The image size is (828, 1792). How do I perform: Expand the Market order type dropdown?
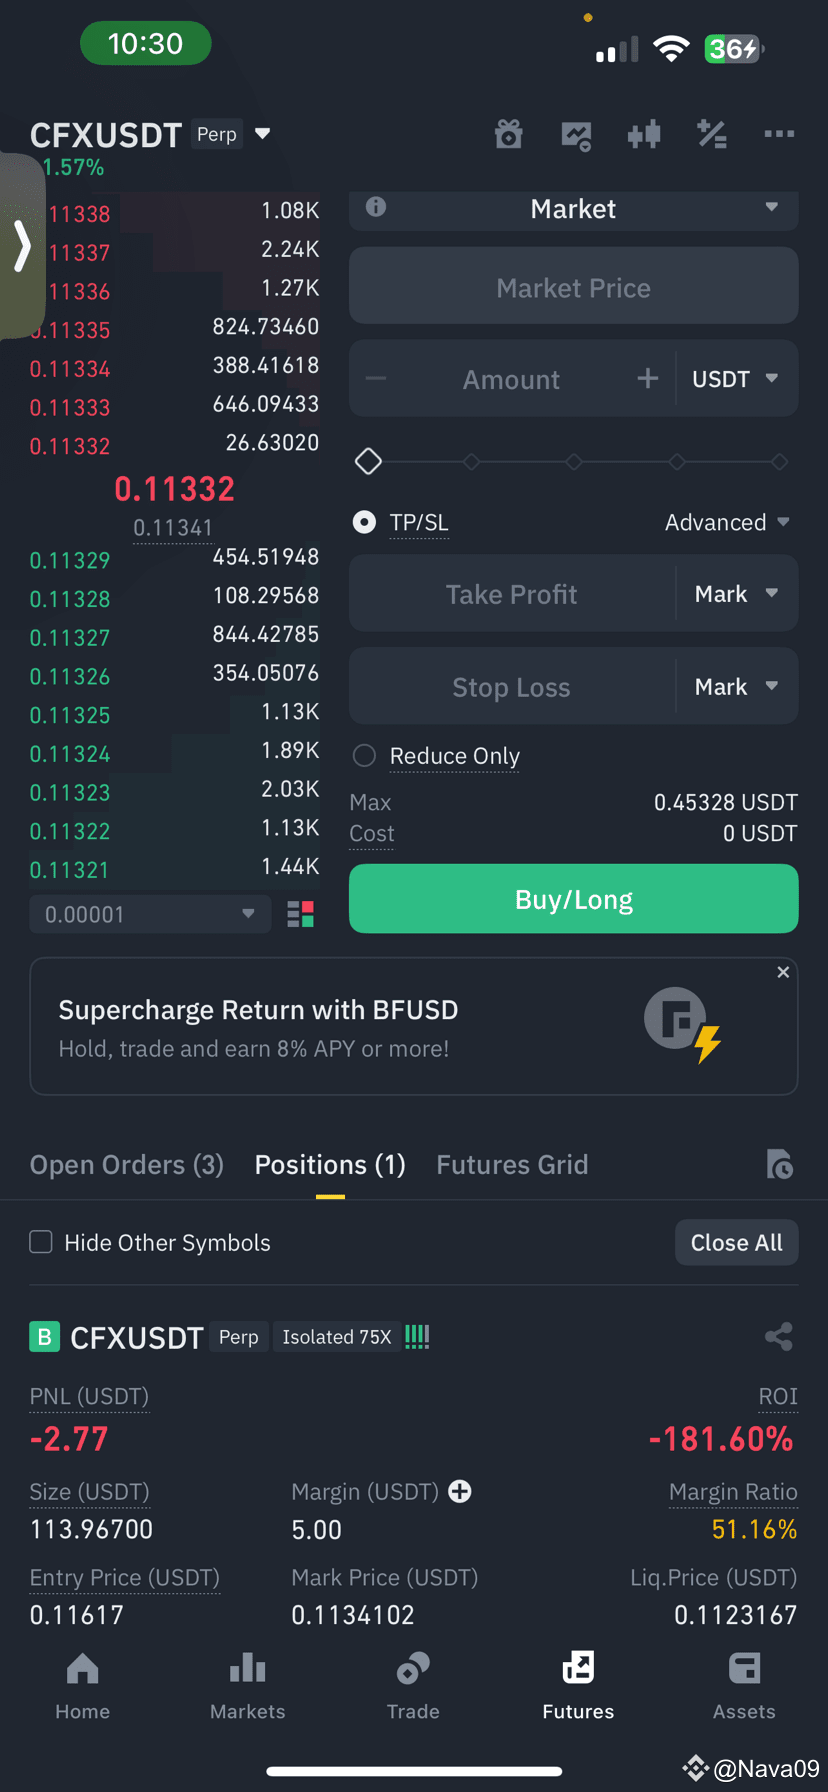(x=574, y=209)
